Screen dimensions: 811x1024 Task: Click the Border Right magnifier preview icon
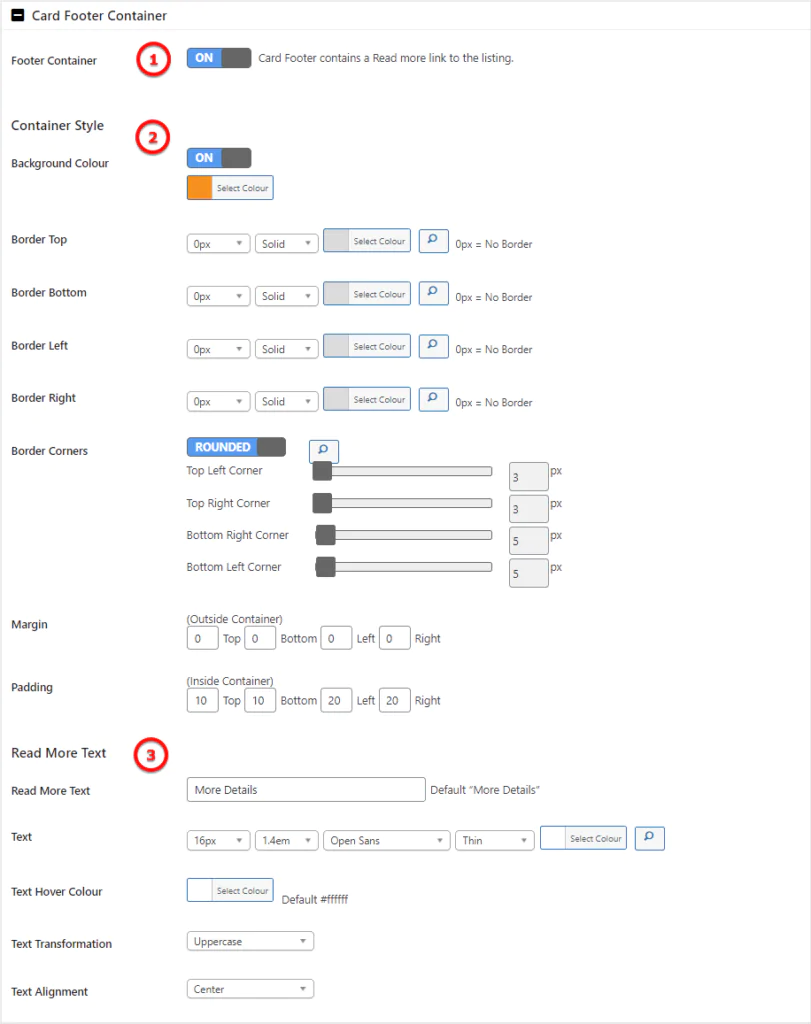[x=433, y=399]
